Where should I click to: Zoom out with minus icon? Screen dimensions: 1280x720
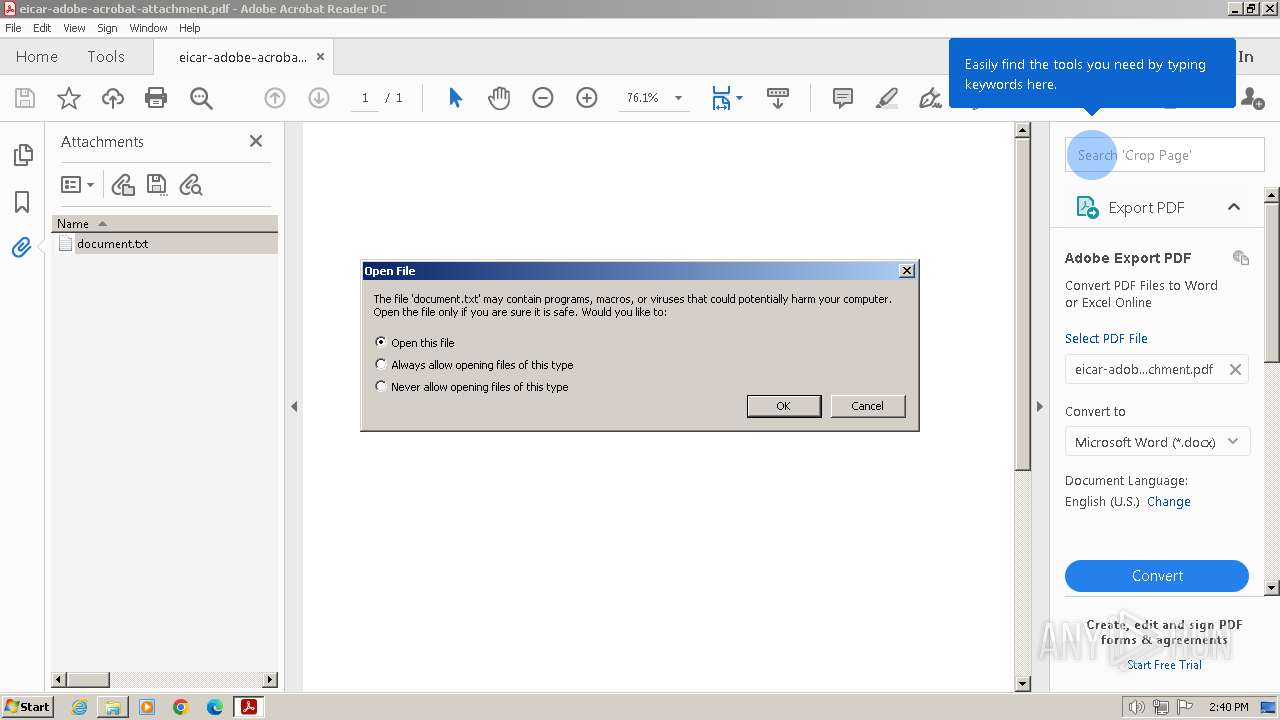(x=543, y=98)
